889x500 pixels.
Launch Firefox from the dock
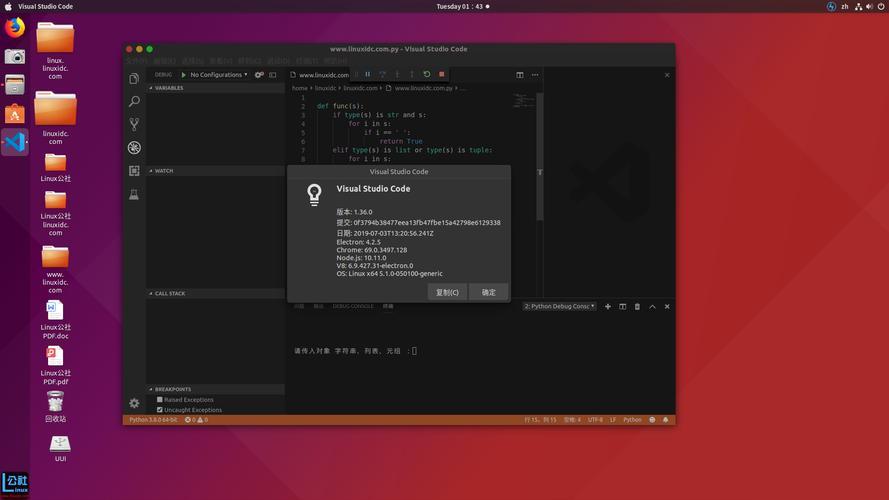tap(15, 27)
